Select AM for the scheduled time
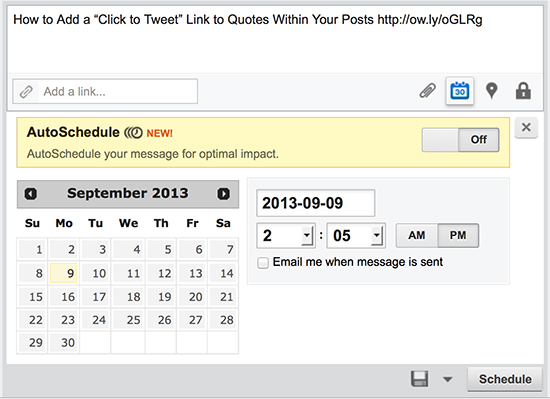 point(417,235)
